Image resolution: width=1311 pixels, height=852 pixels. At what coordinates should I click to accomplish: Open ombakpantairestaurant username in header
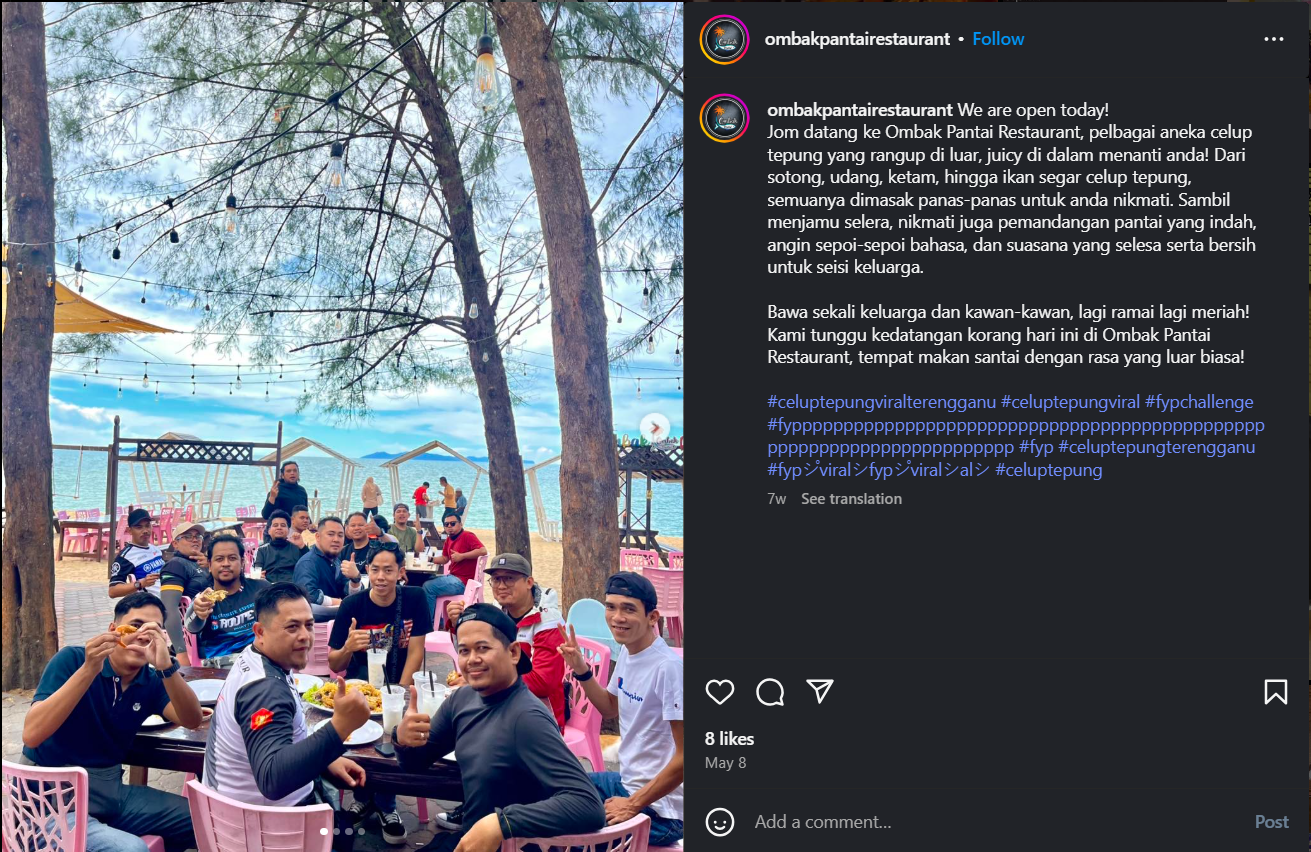[x=857, y=39]
